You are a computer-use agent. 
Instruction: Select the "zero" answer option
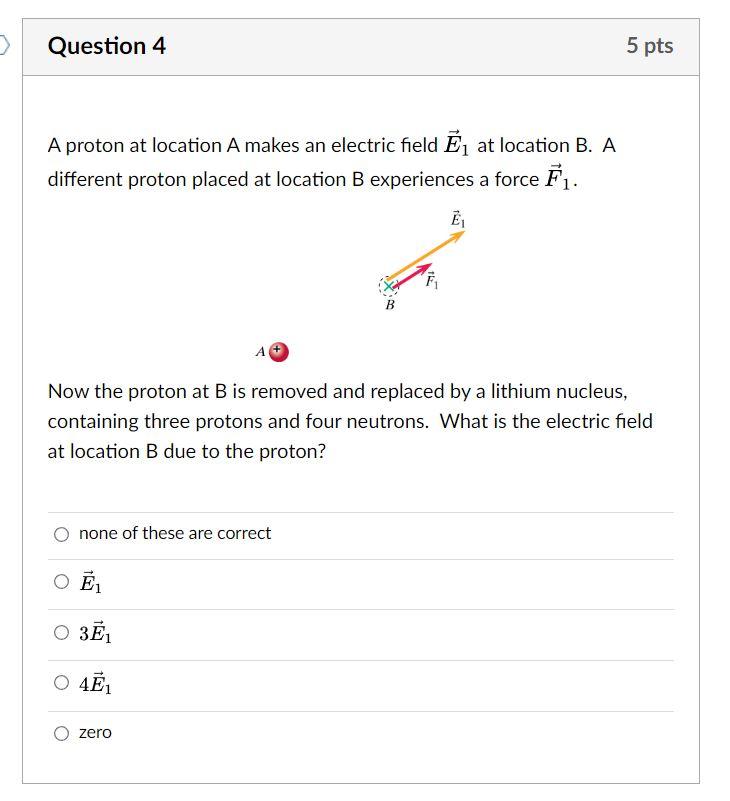point(61,733)
